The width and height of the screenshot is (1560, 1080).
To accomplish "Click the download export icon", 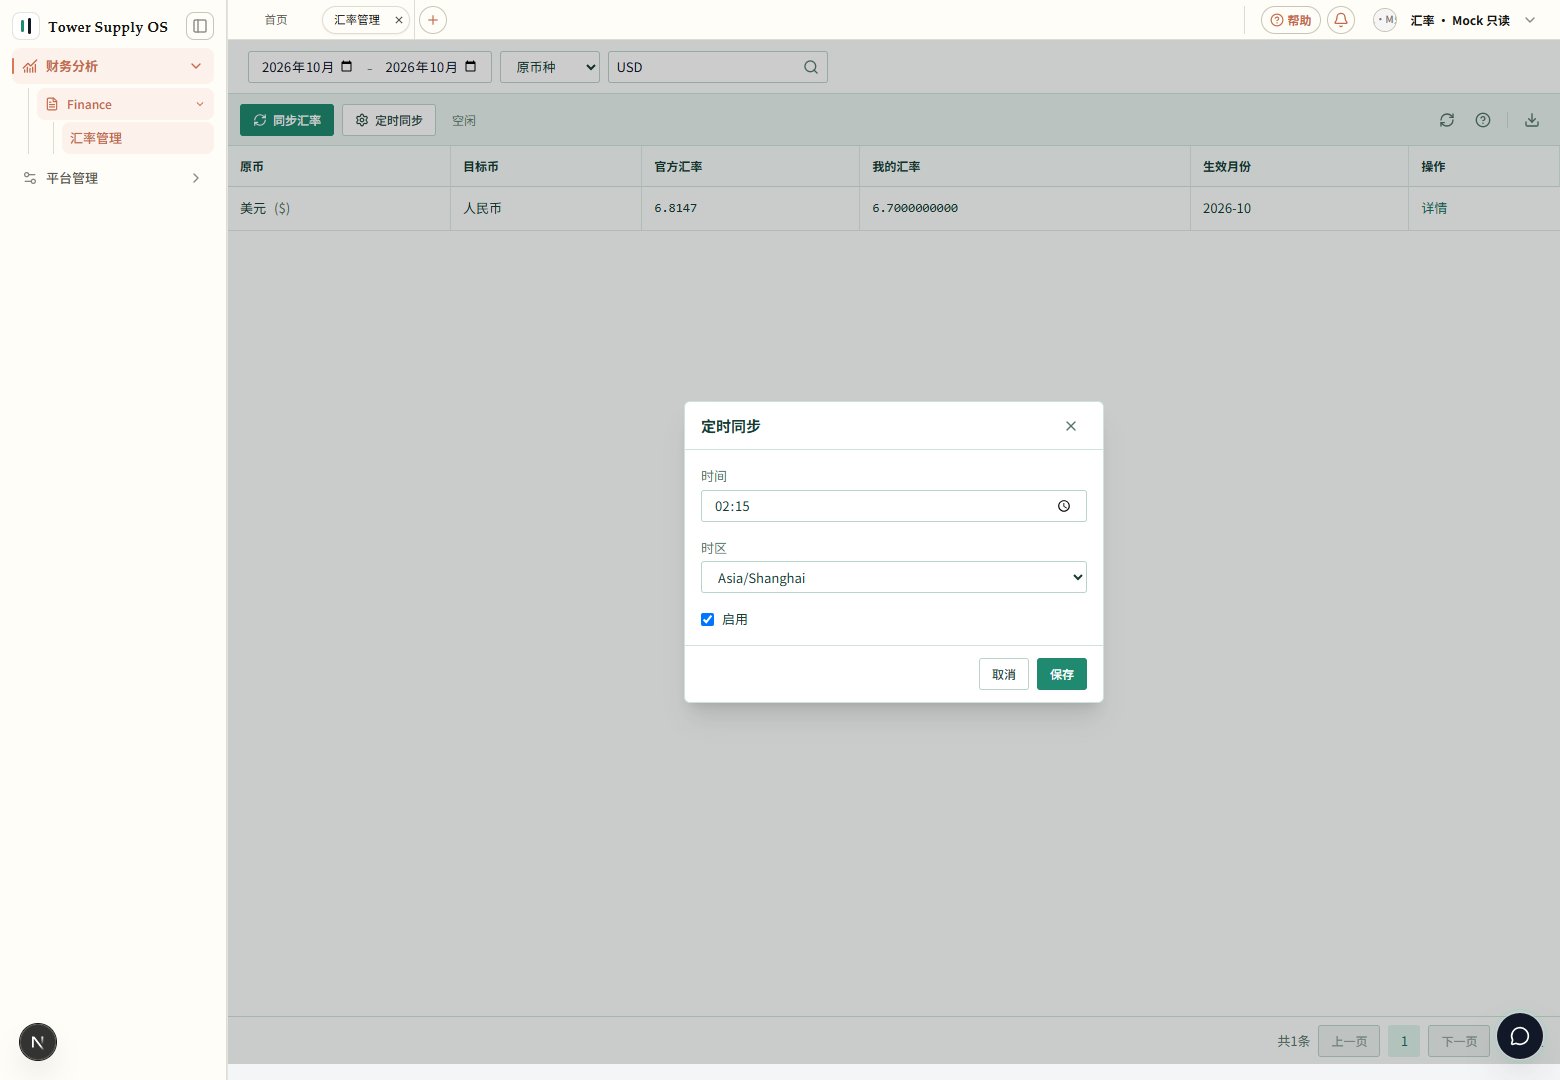I will point(1532,120).
